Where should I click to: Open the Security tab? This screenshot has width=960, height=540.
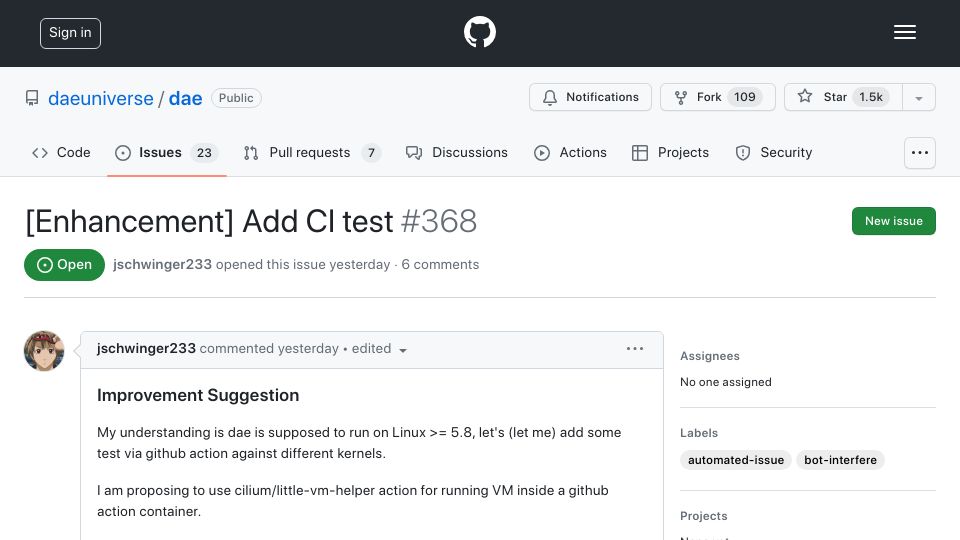774,152
